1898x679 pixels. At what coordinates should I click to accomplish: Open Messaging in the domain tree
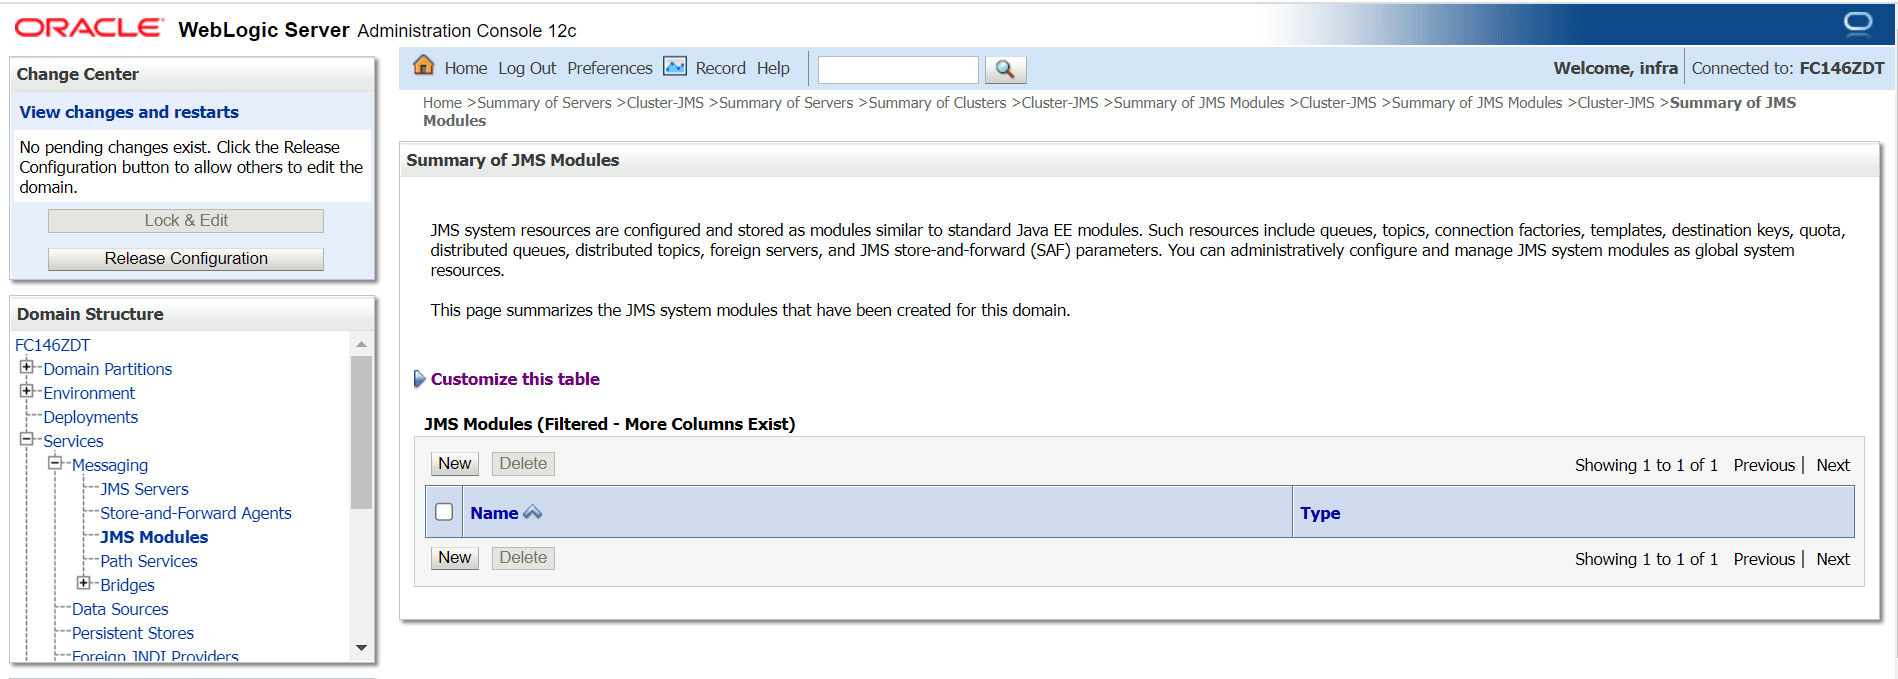(x=110, y=465)
